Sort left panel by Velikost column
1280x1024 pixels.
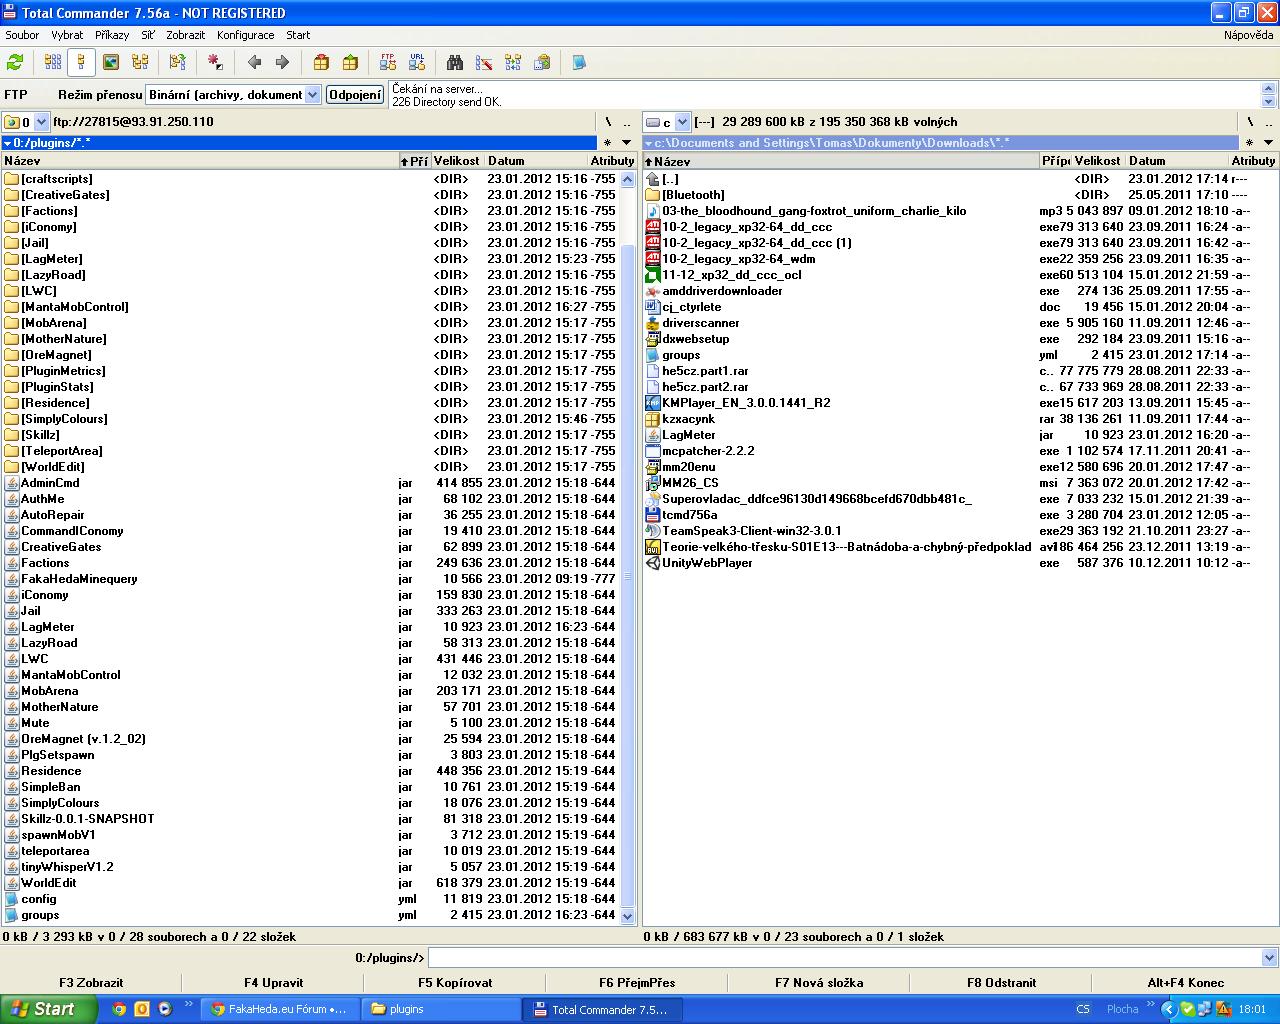[x=456, y=160]
